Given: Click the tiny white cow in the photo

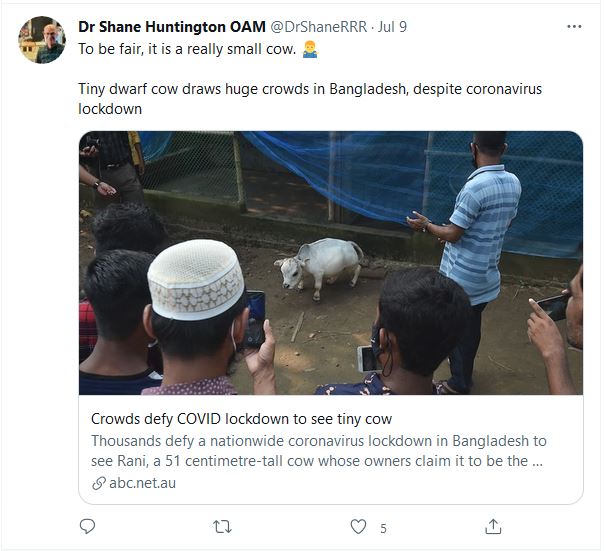Looking at the screenshot, I should (x=320, y=264).
